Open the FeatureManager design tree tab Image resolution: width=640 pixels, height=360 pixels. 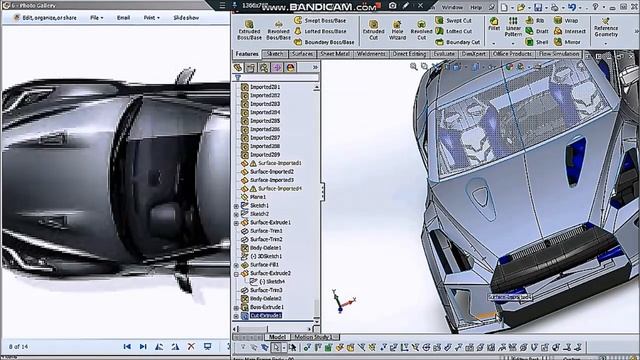(x=238, y=68)
